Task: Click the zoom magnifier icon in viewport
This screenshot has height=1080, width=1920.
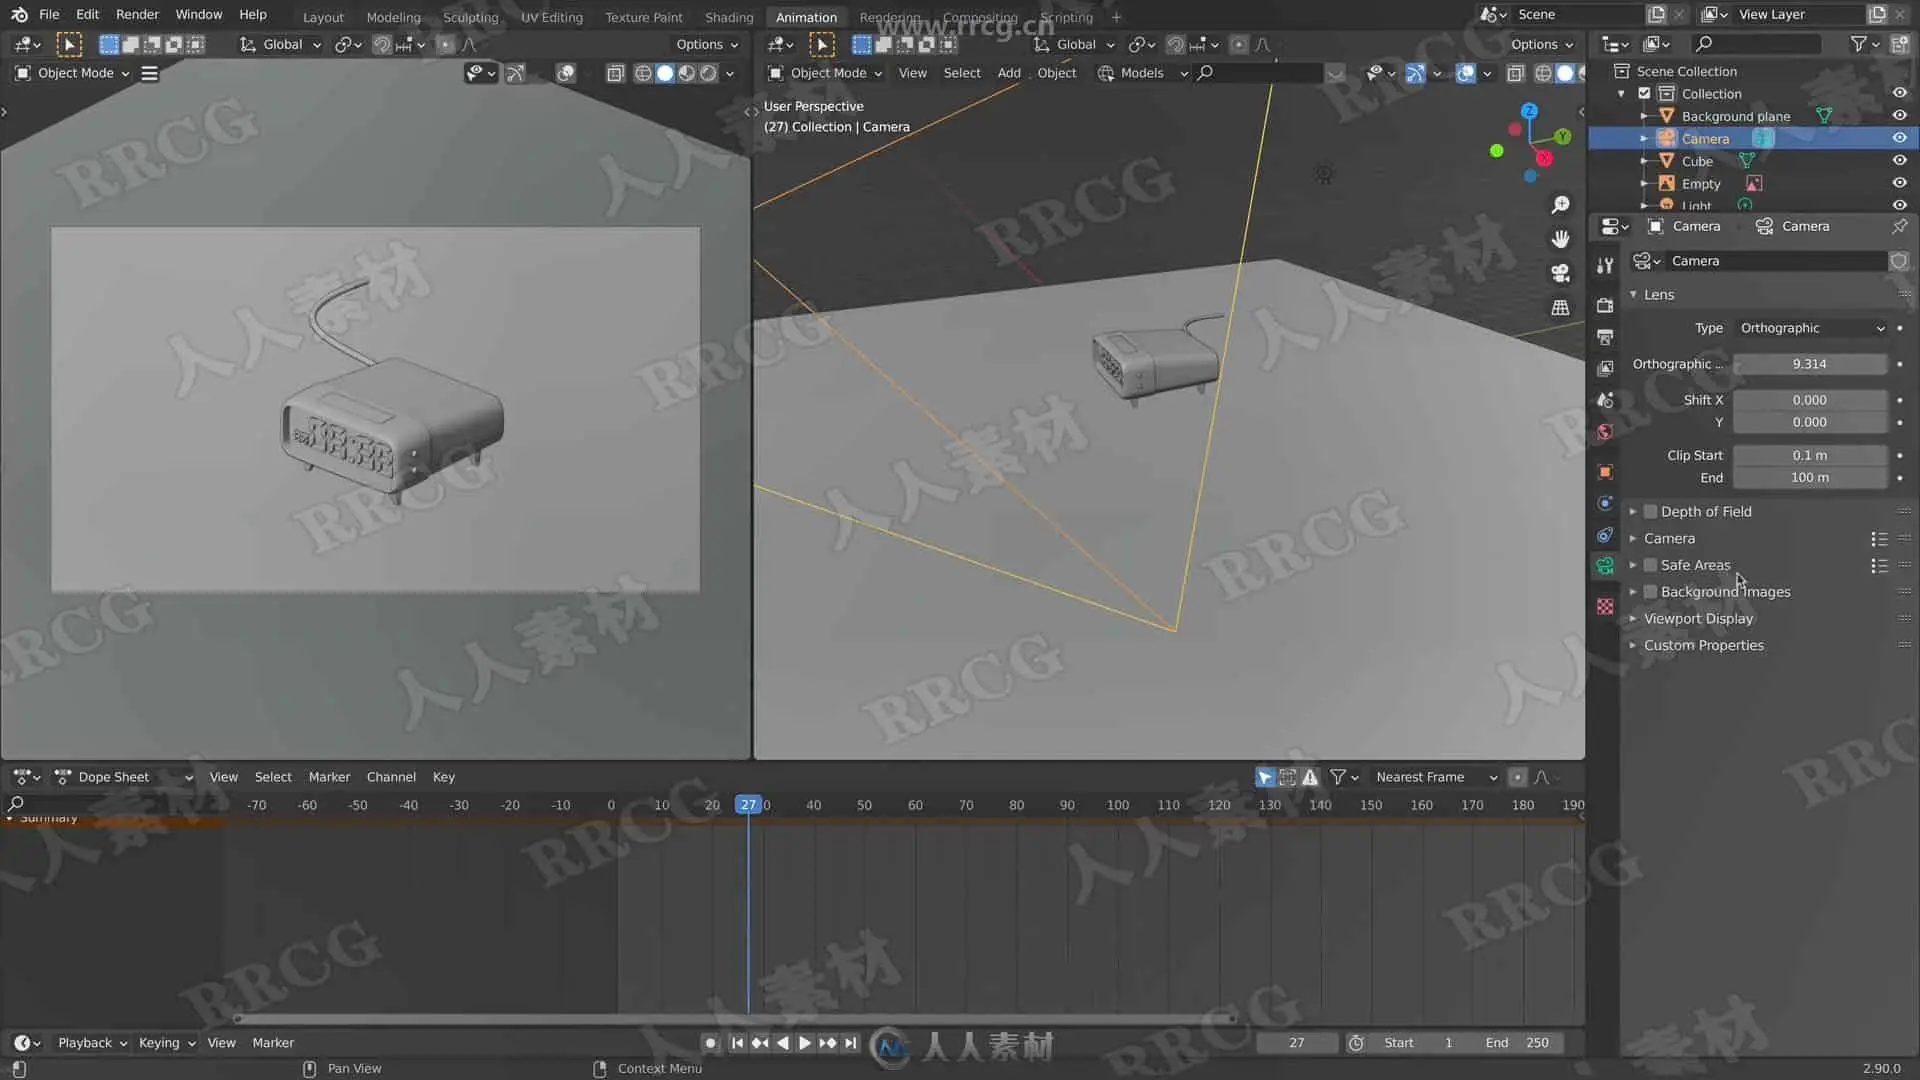Action: pos(1560,205)
